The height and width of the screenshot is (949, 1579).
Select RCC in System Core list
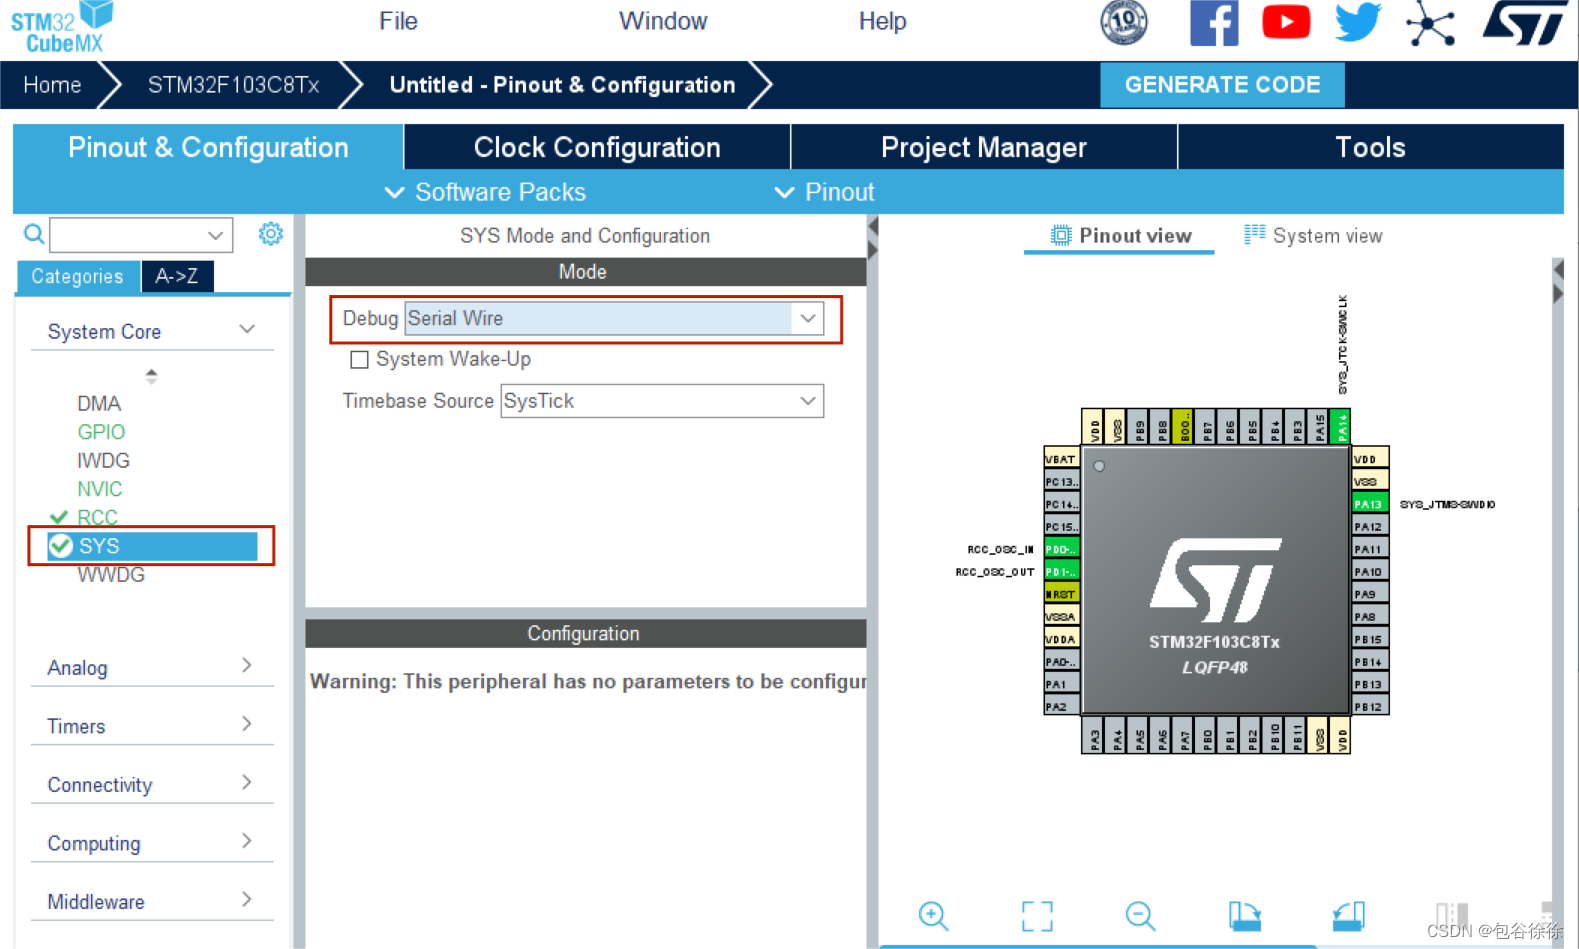97,517
